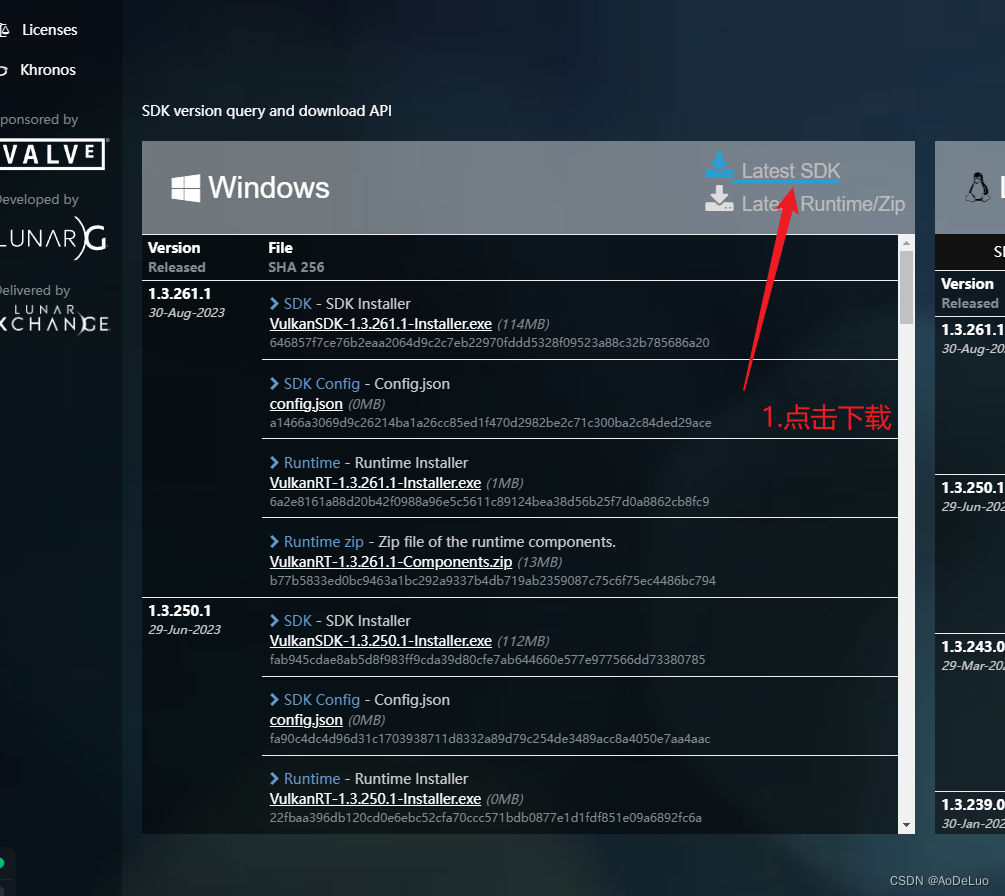Expand SDK Config chevron for 1.3.261.1
1005x896 pixels.
tap(274, 383)
